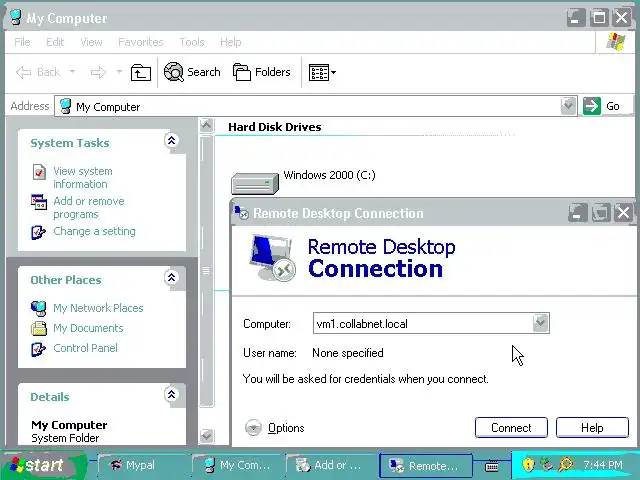Viewport: 640px width, 480px height.
Task: Open My Documents link
Action: [88, 328]
